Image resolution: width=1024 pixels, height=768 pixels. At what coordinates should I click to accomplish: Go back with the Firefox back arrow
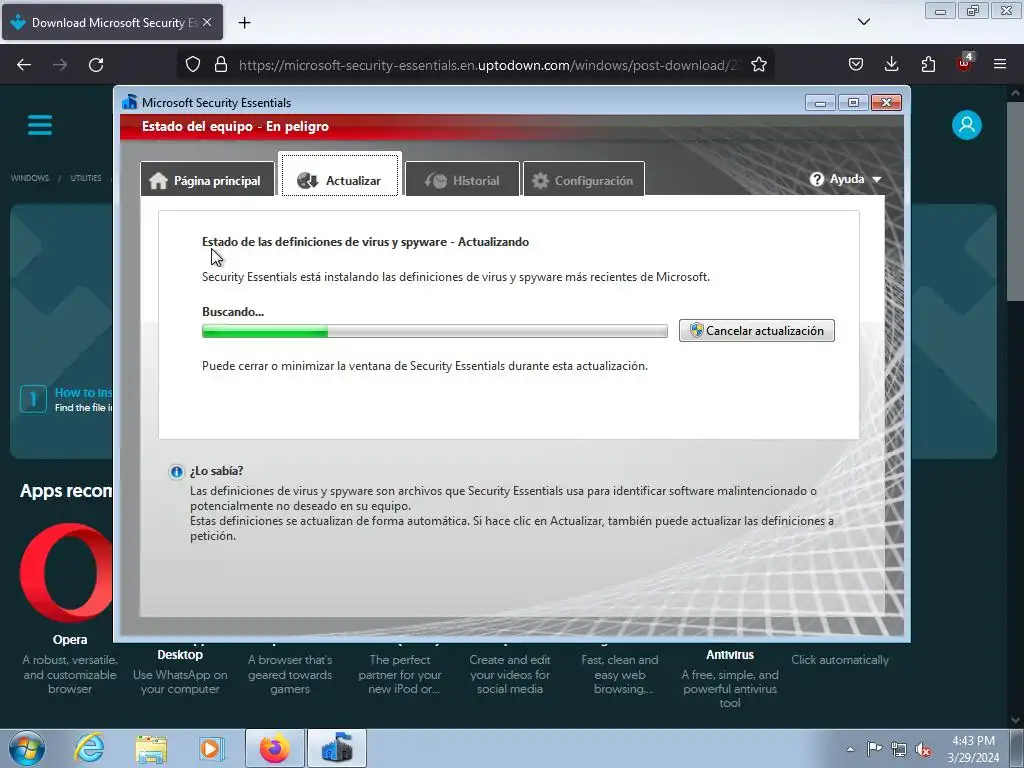[24, 65]
